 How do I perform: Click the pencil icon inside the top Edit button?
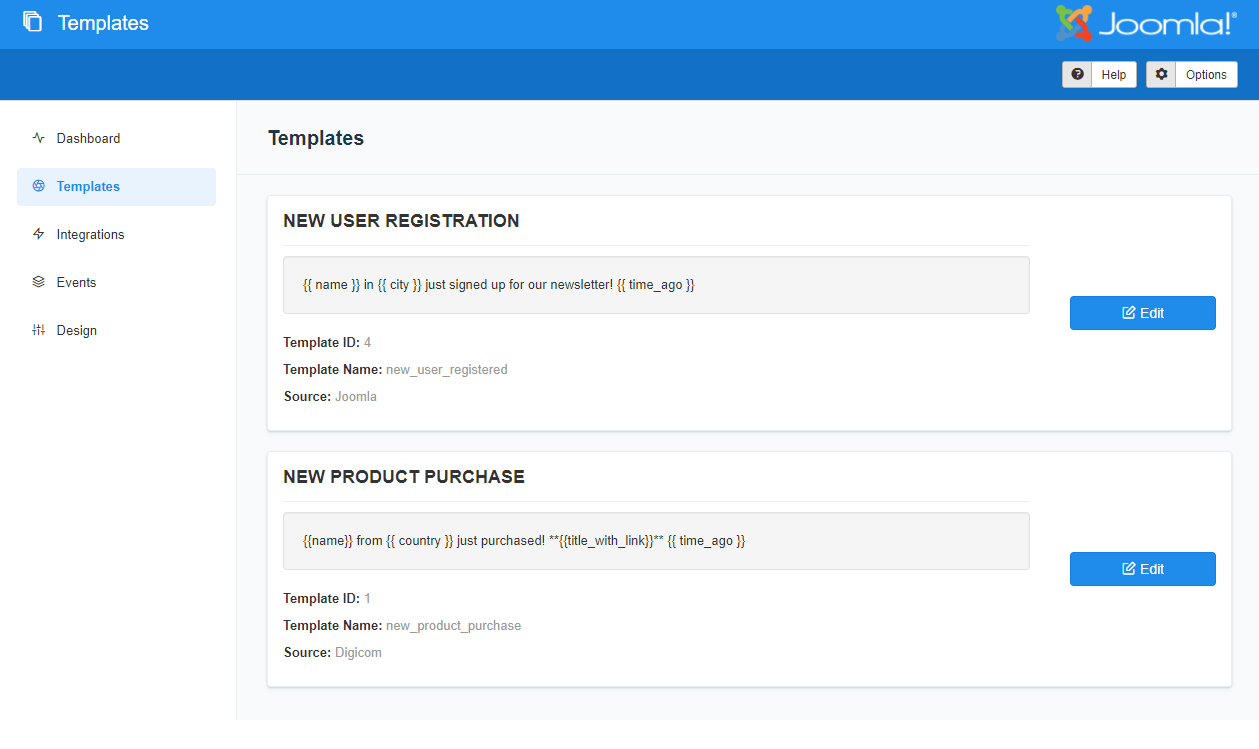pos(1127,312)
